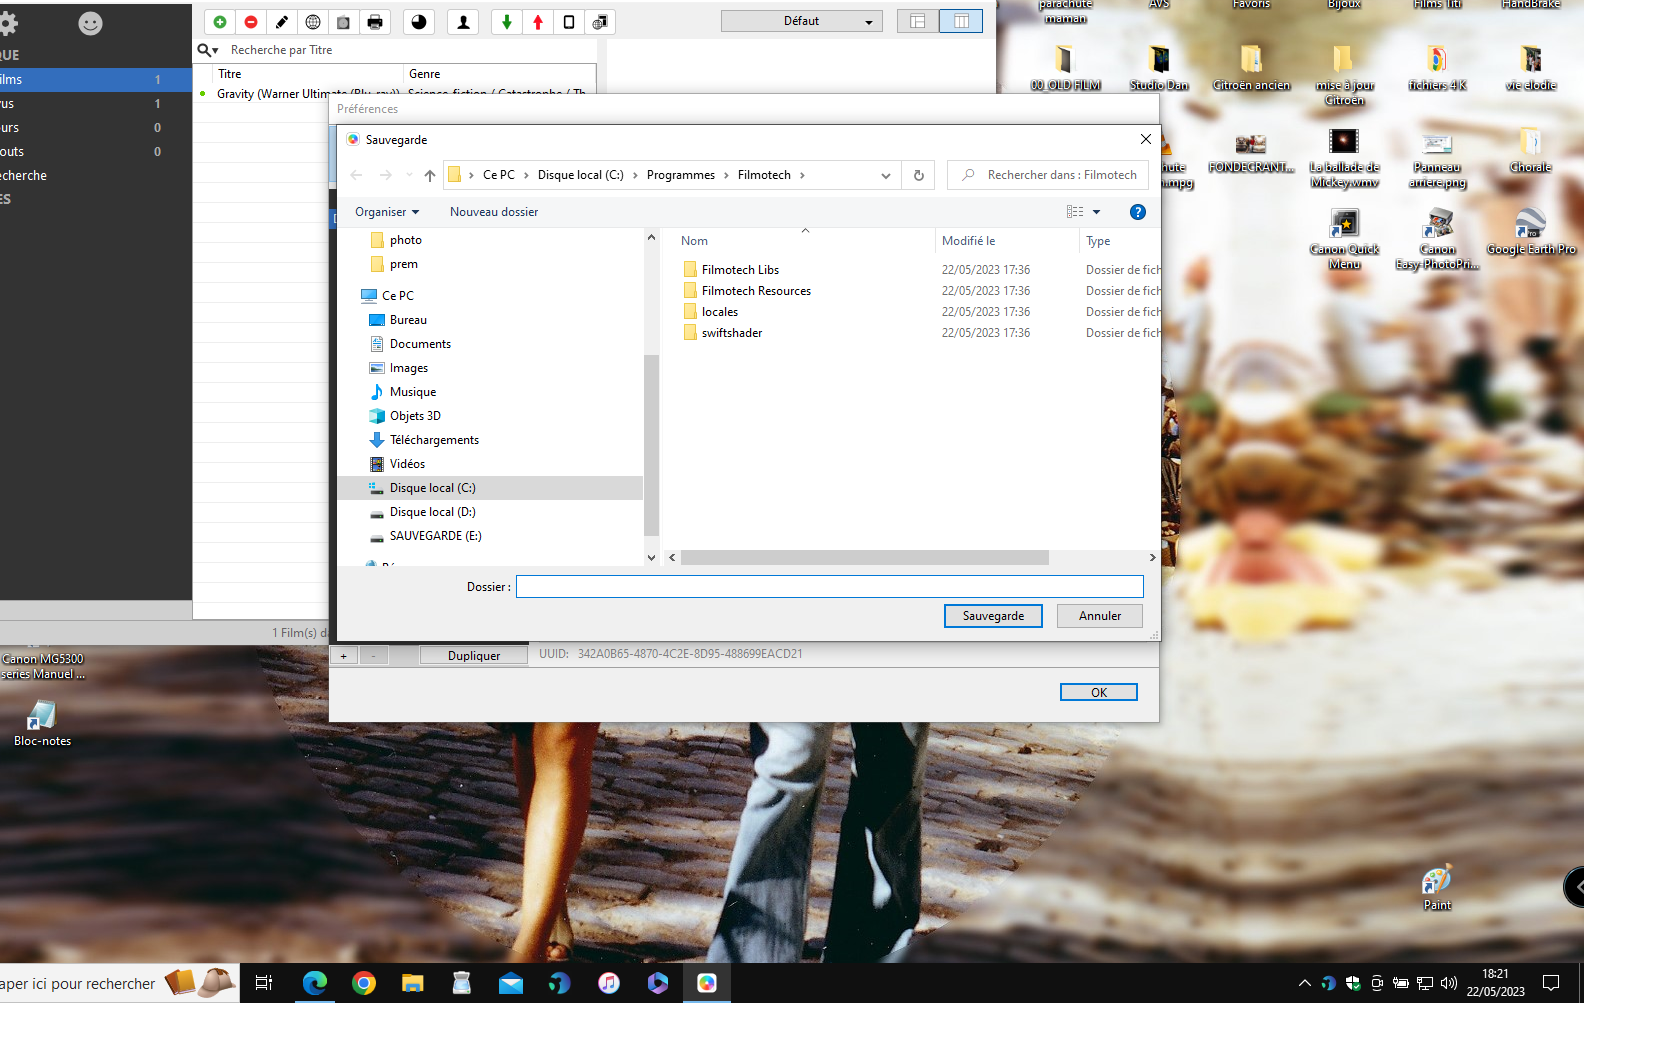
Task: Open the Défaut dropdown
Action: (801, 21)
